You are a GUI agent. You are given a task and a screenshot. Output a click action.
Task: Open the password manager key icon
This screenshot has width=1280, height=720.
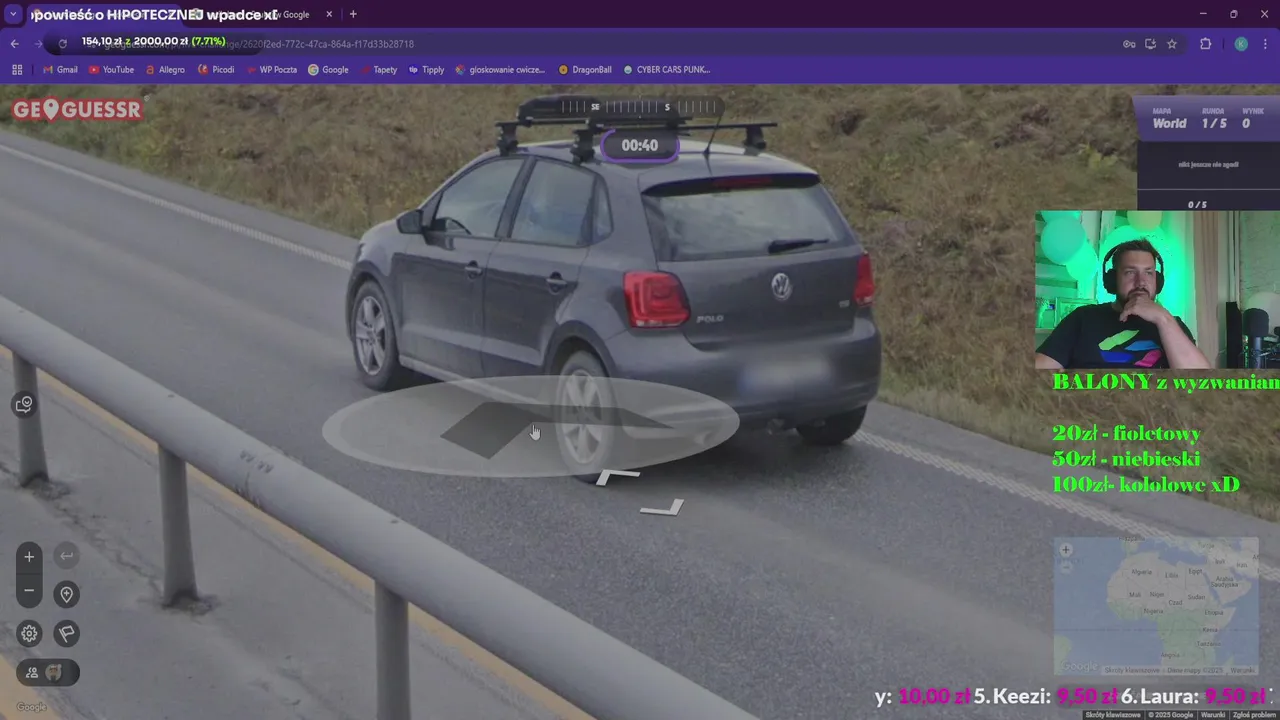click(1129, 44)
